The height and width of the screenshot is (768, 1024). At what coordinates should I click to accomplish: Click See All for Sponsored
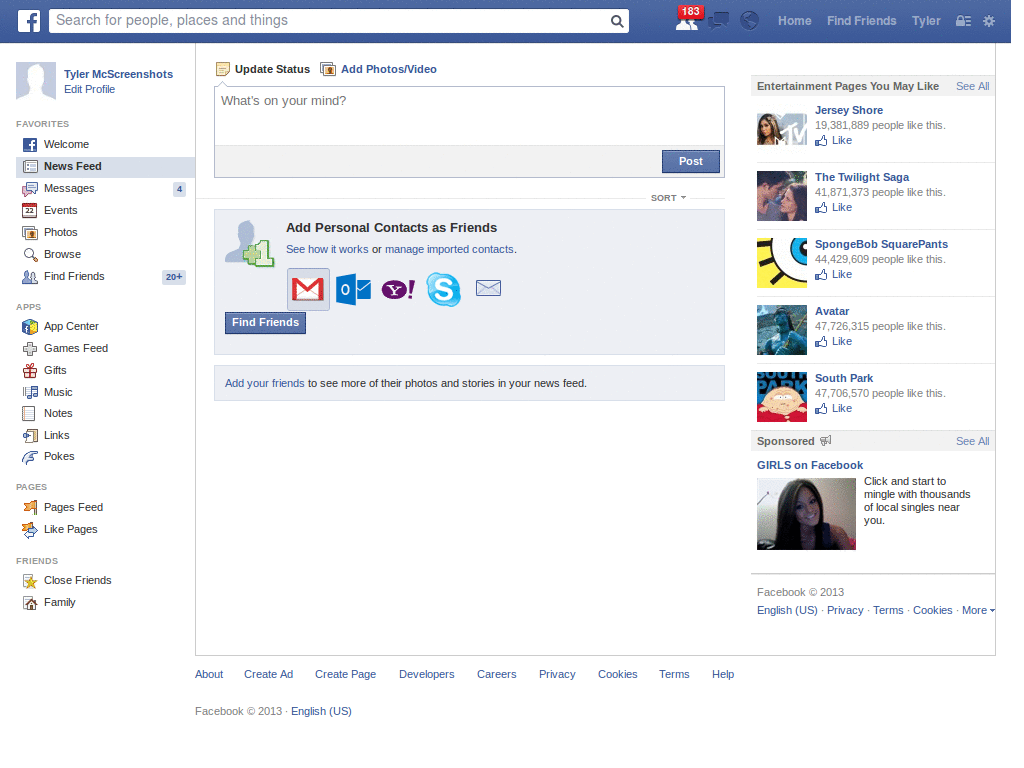click(x=972, y=441)
